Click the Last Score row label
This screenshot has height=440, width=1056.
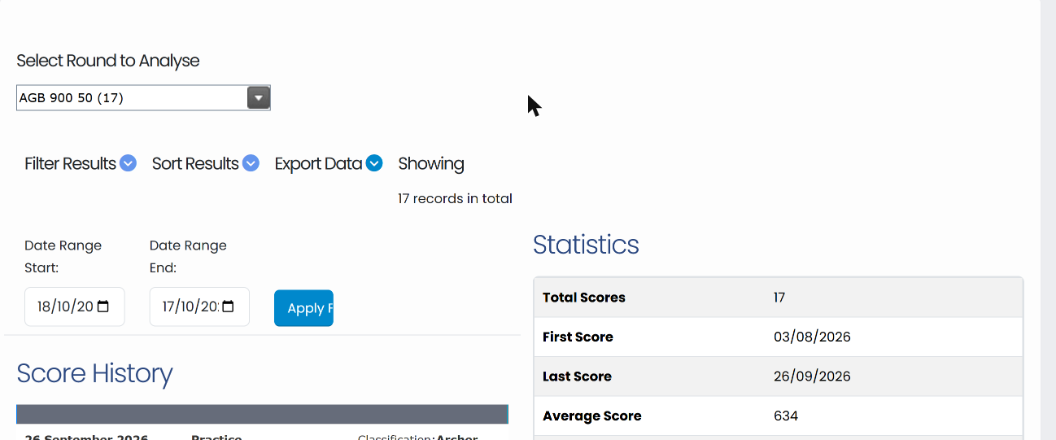click(577, 377)
